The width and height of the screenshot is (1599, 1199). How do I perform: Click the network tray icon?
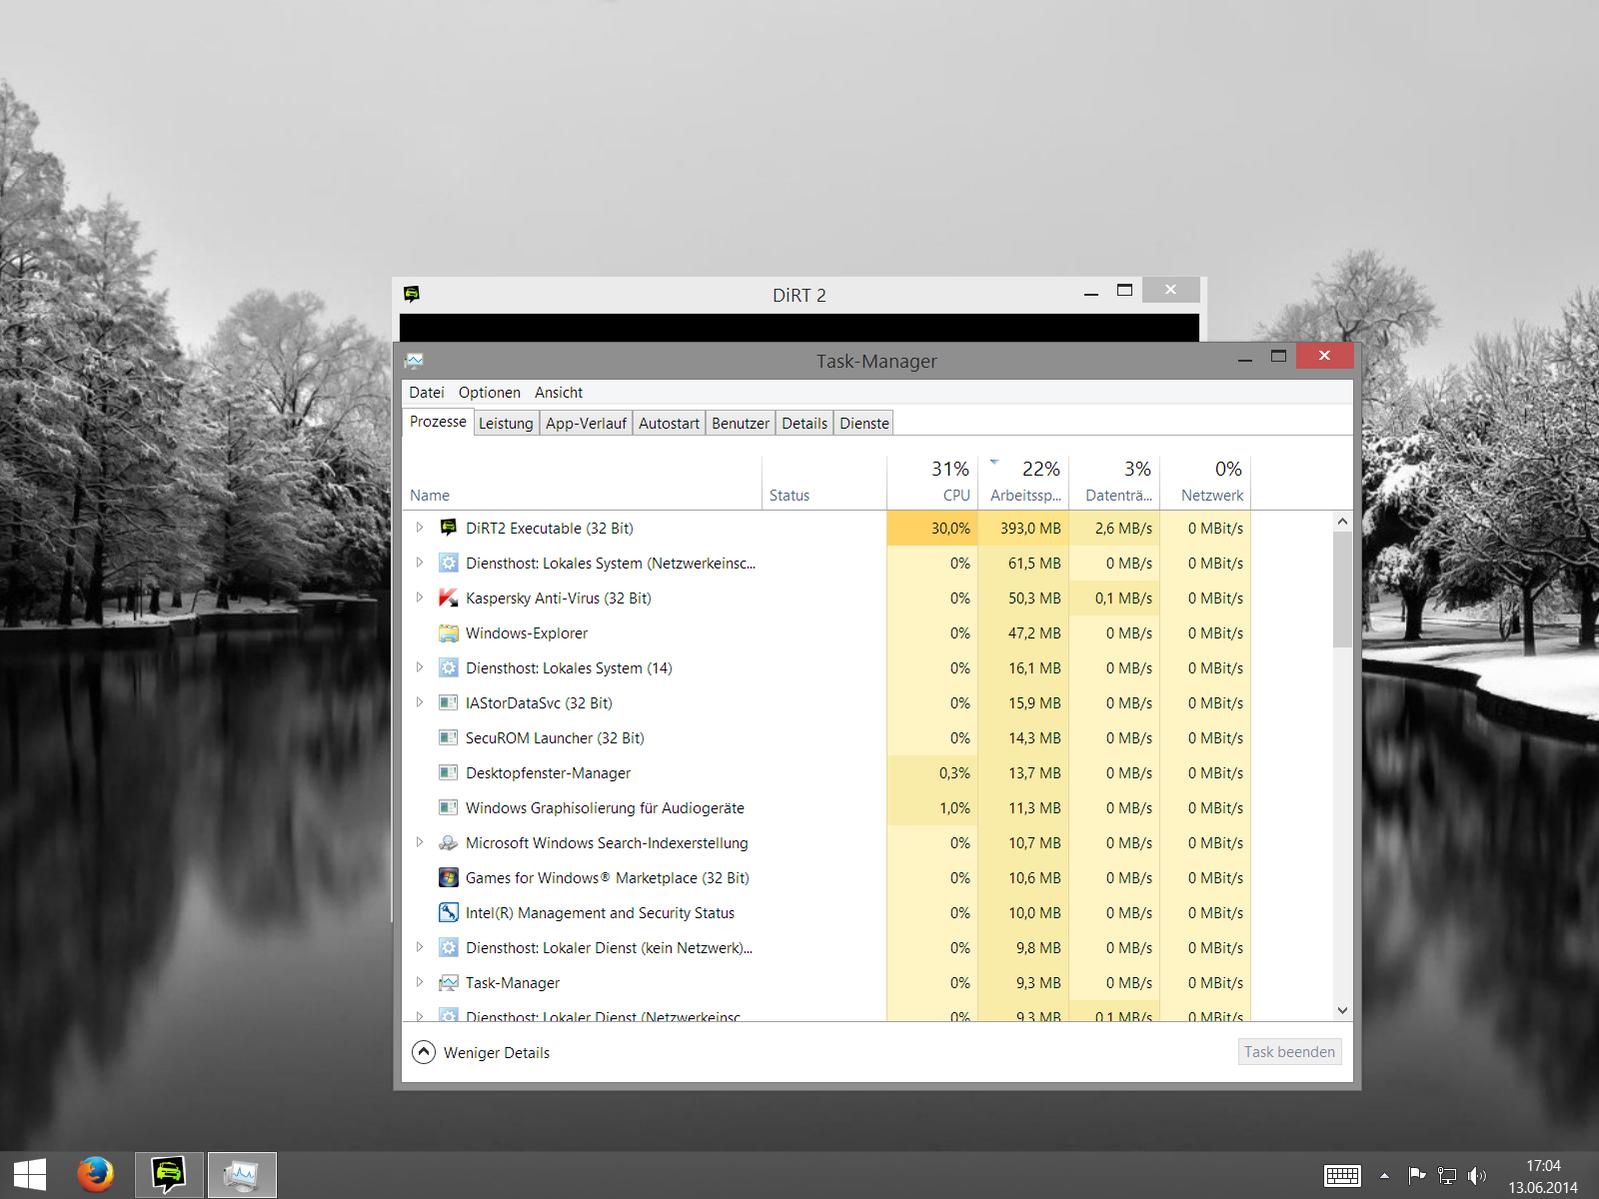1446,1176
